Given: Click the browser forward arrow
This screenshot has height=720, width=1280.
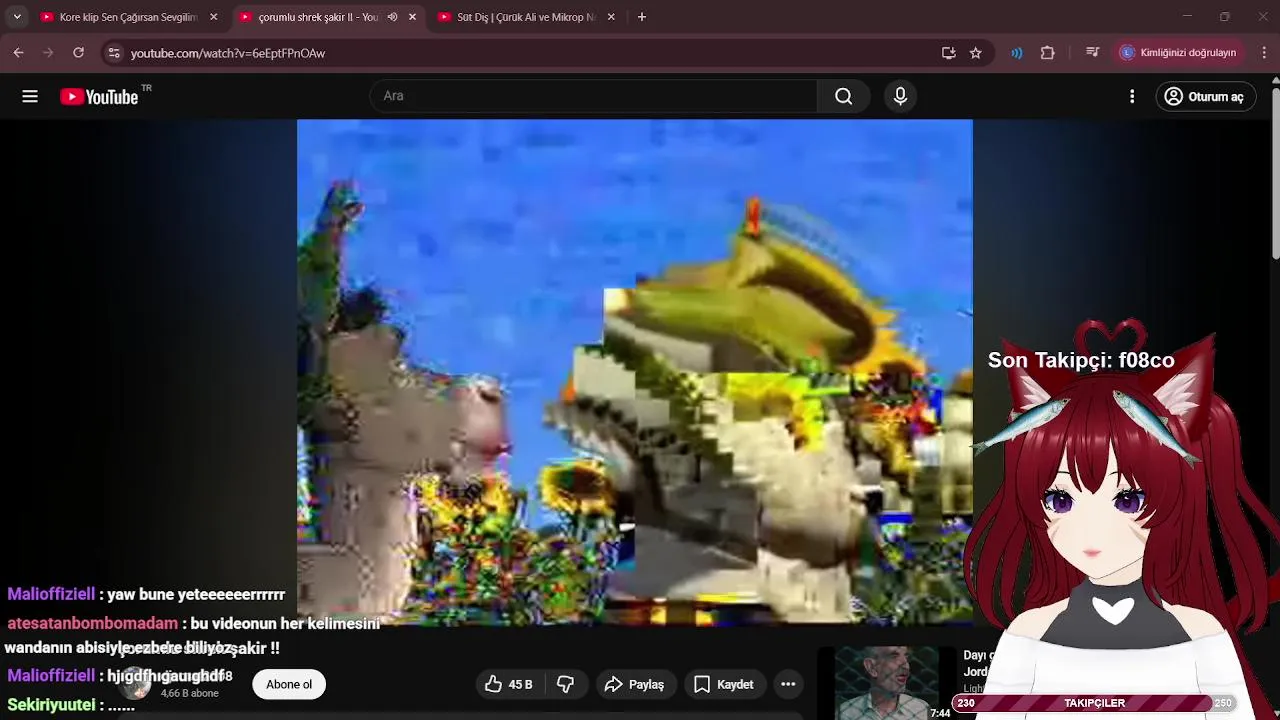Looking at the screenshot, I should pyautogui.click(x=48, y=53).
